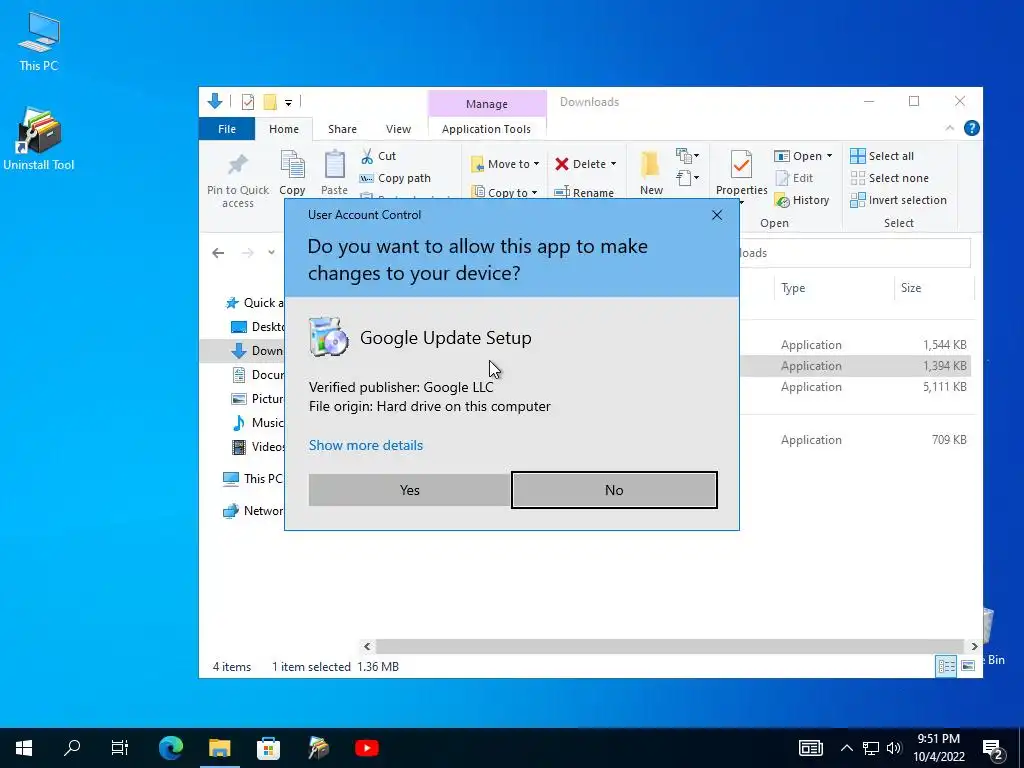Viewport: 1024px width, 768px height.
Task: Click the quick access toolbar properties icon
Action: click(x=248, y=101)
